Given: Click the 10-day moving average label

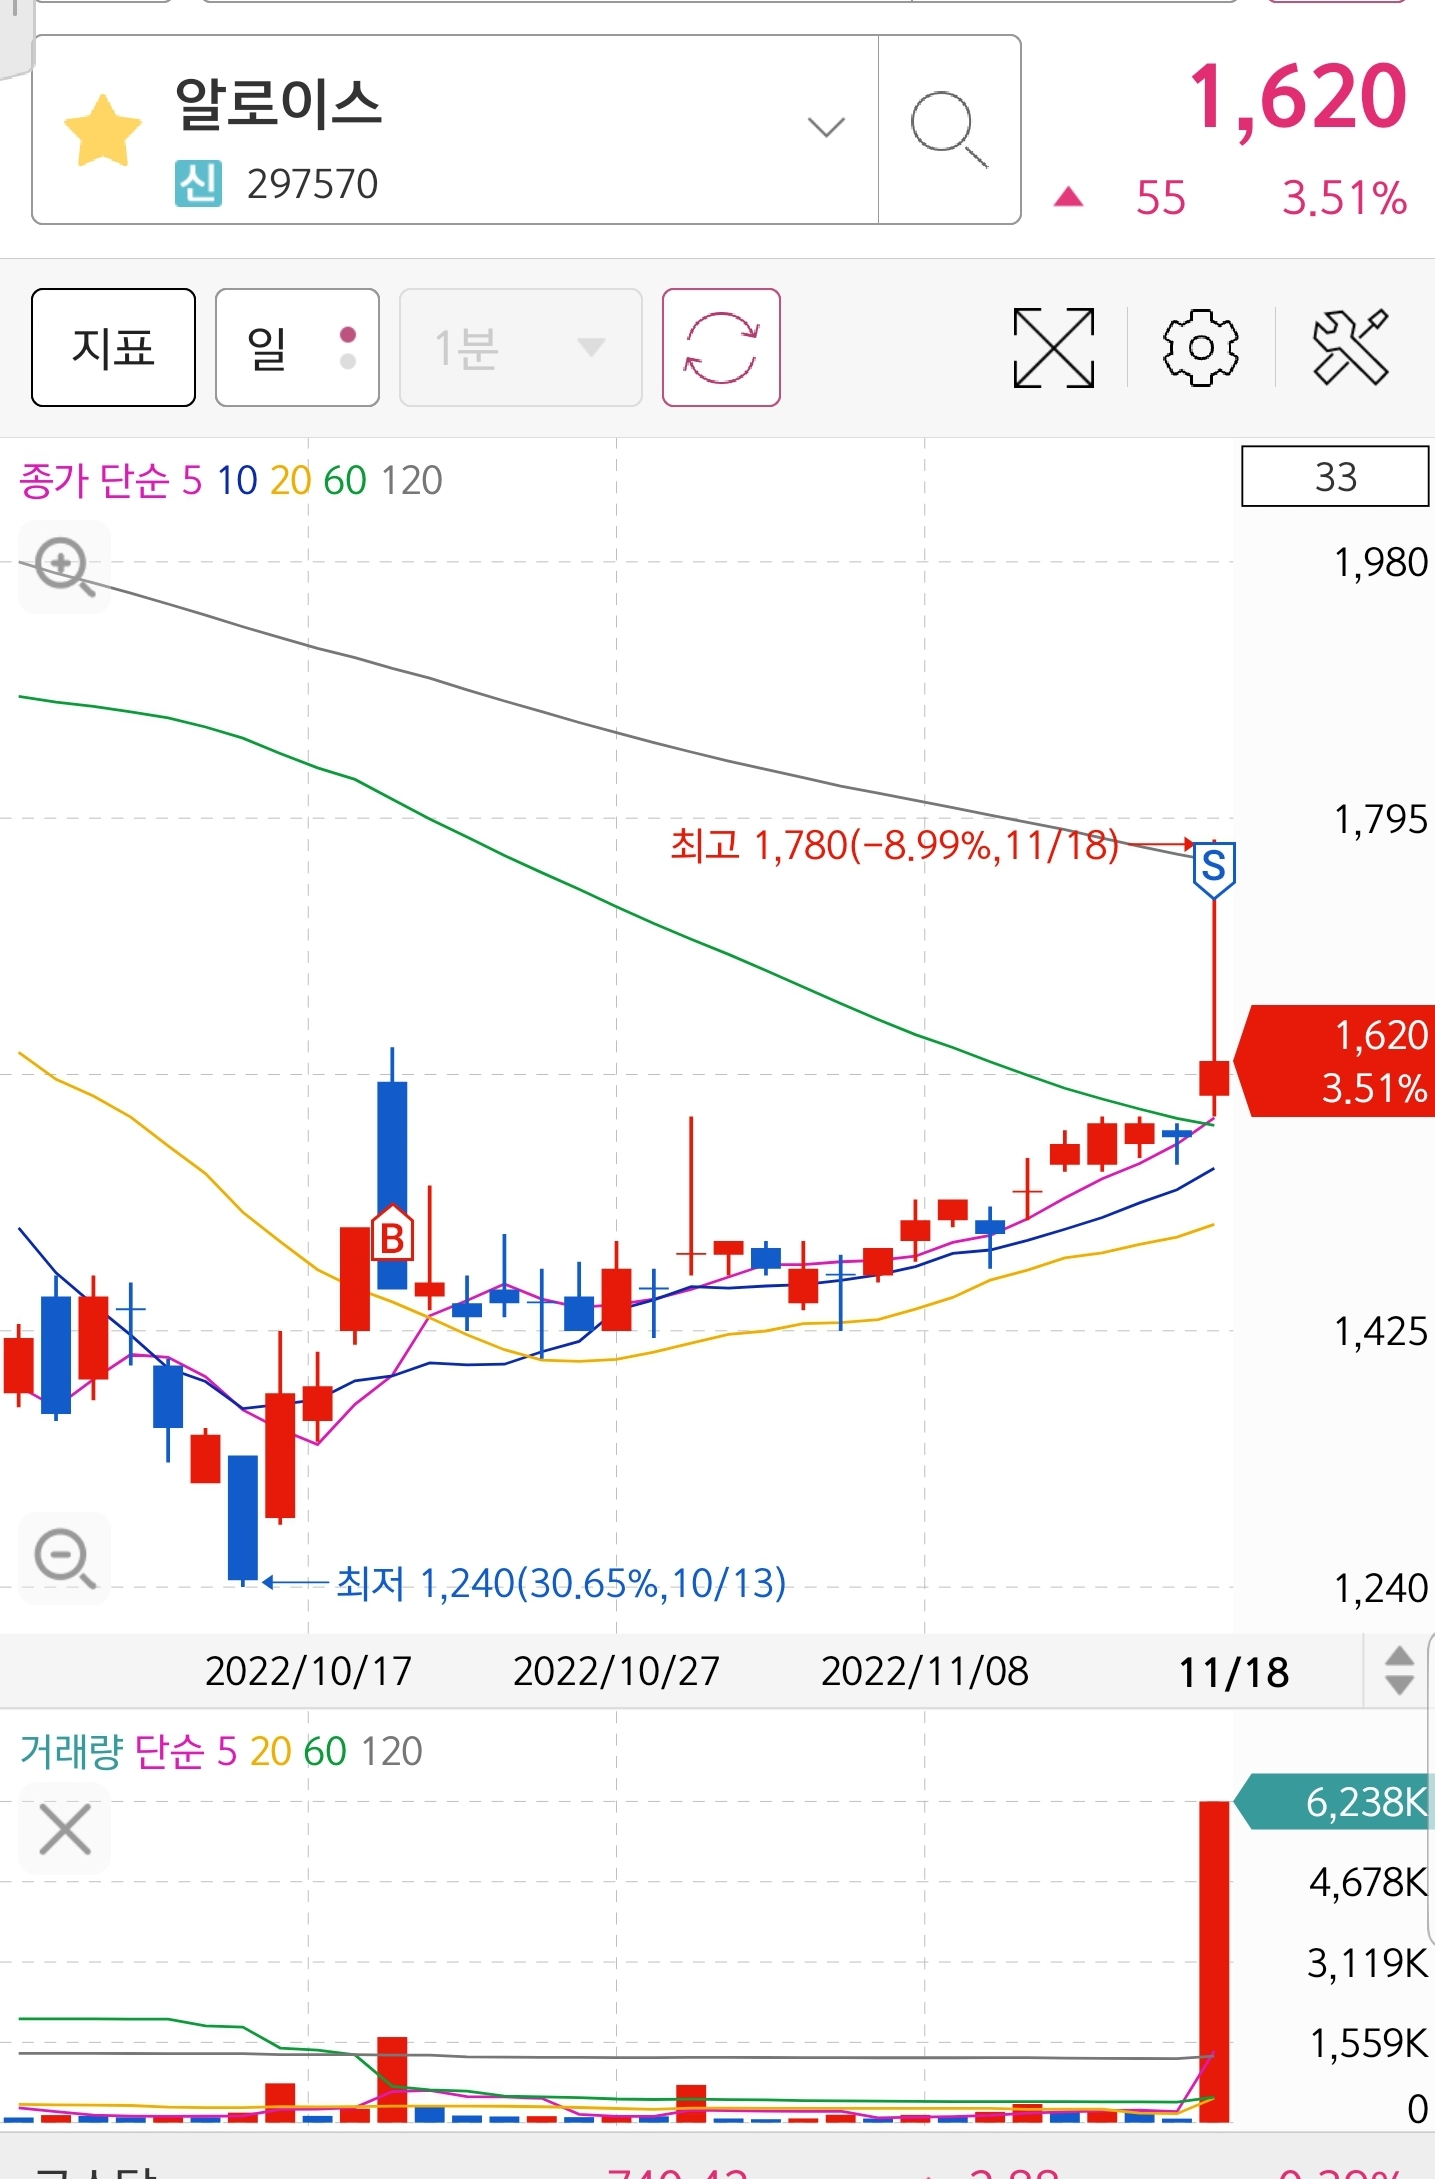Looking at the screenshot, I should (237, 480).
